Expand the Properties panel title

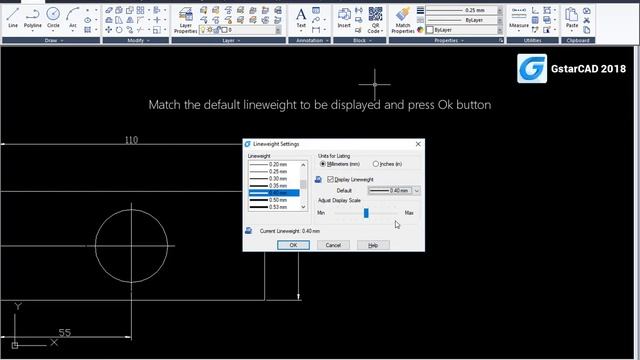click(446, 40)
